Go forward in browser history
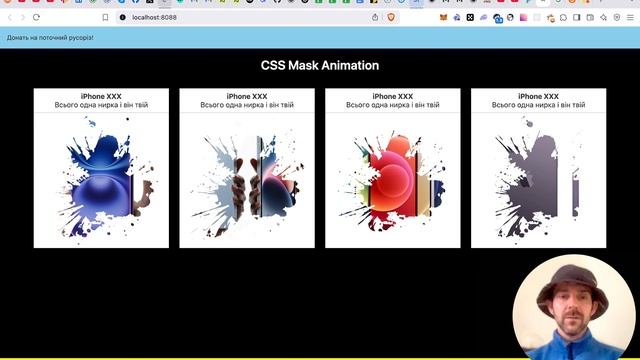The height and width of the screenshot is (360, 640). coord(23,18)
